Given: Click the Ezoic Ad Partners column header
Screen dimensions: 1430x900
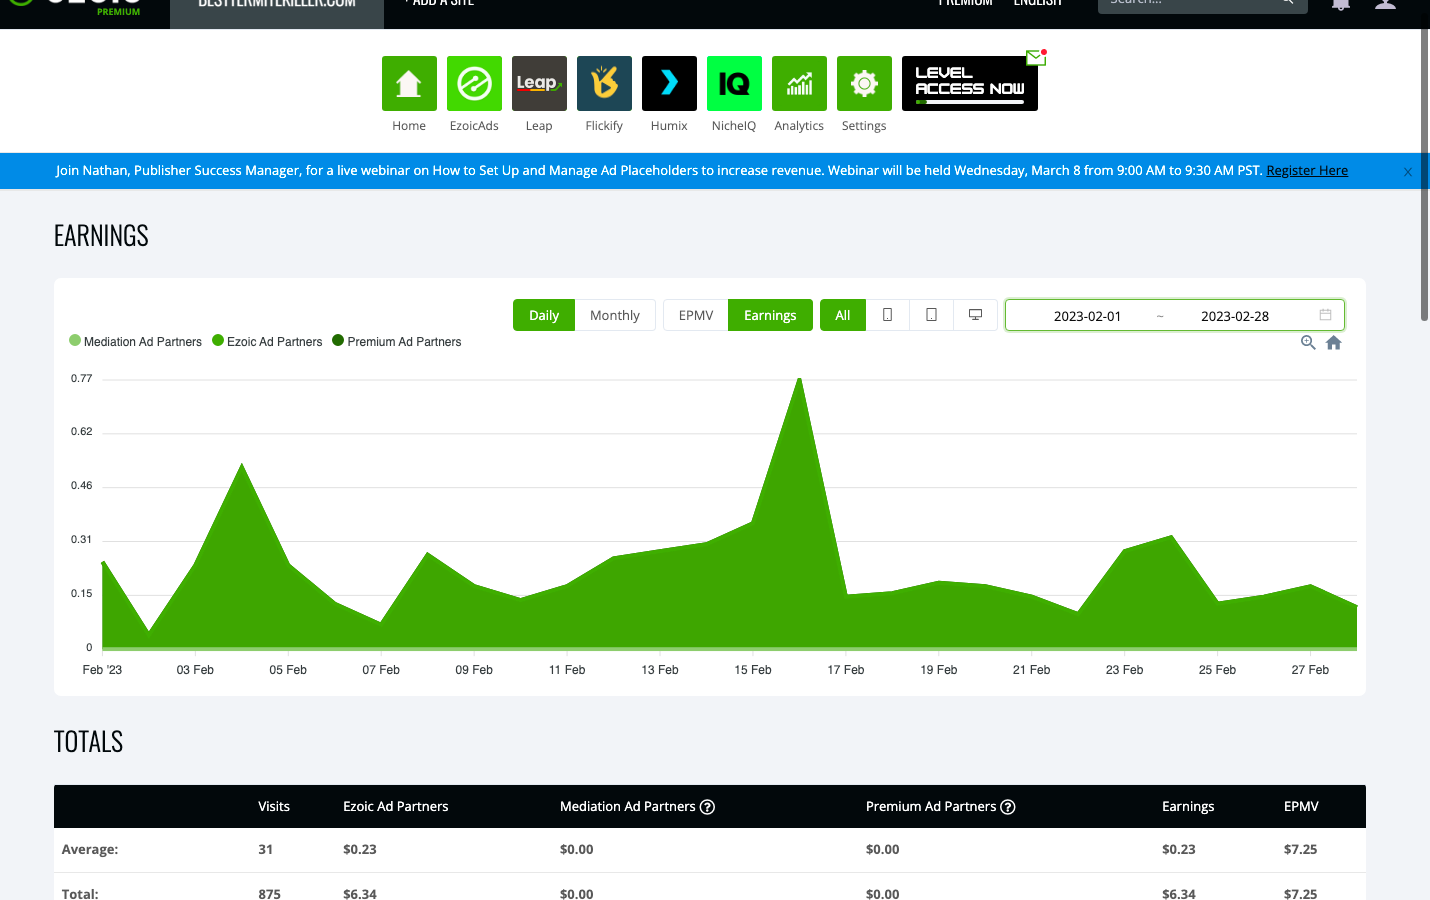Looking at the screenshot, I should tap(396, 806).
